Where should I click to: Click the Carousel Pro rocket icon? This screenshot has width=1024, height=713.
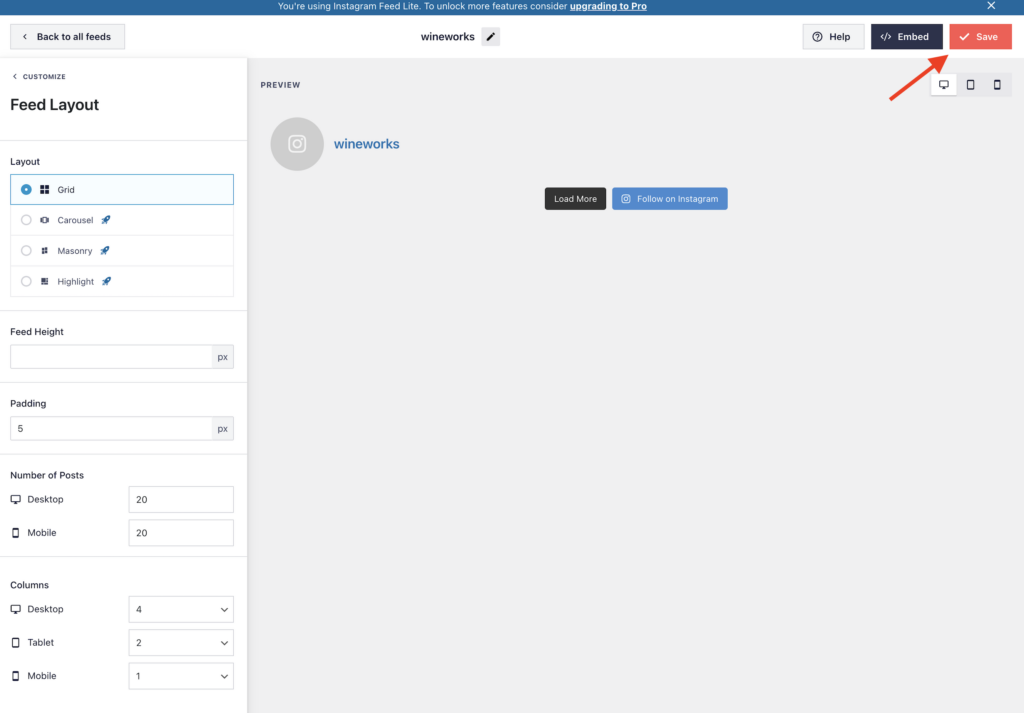tap(106, 220)
